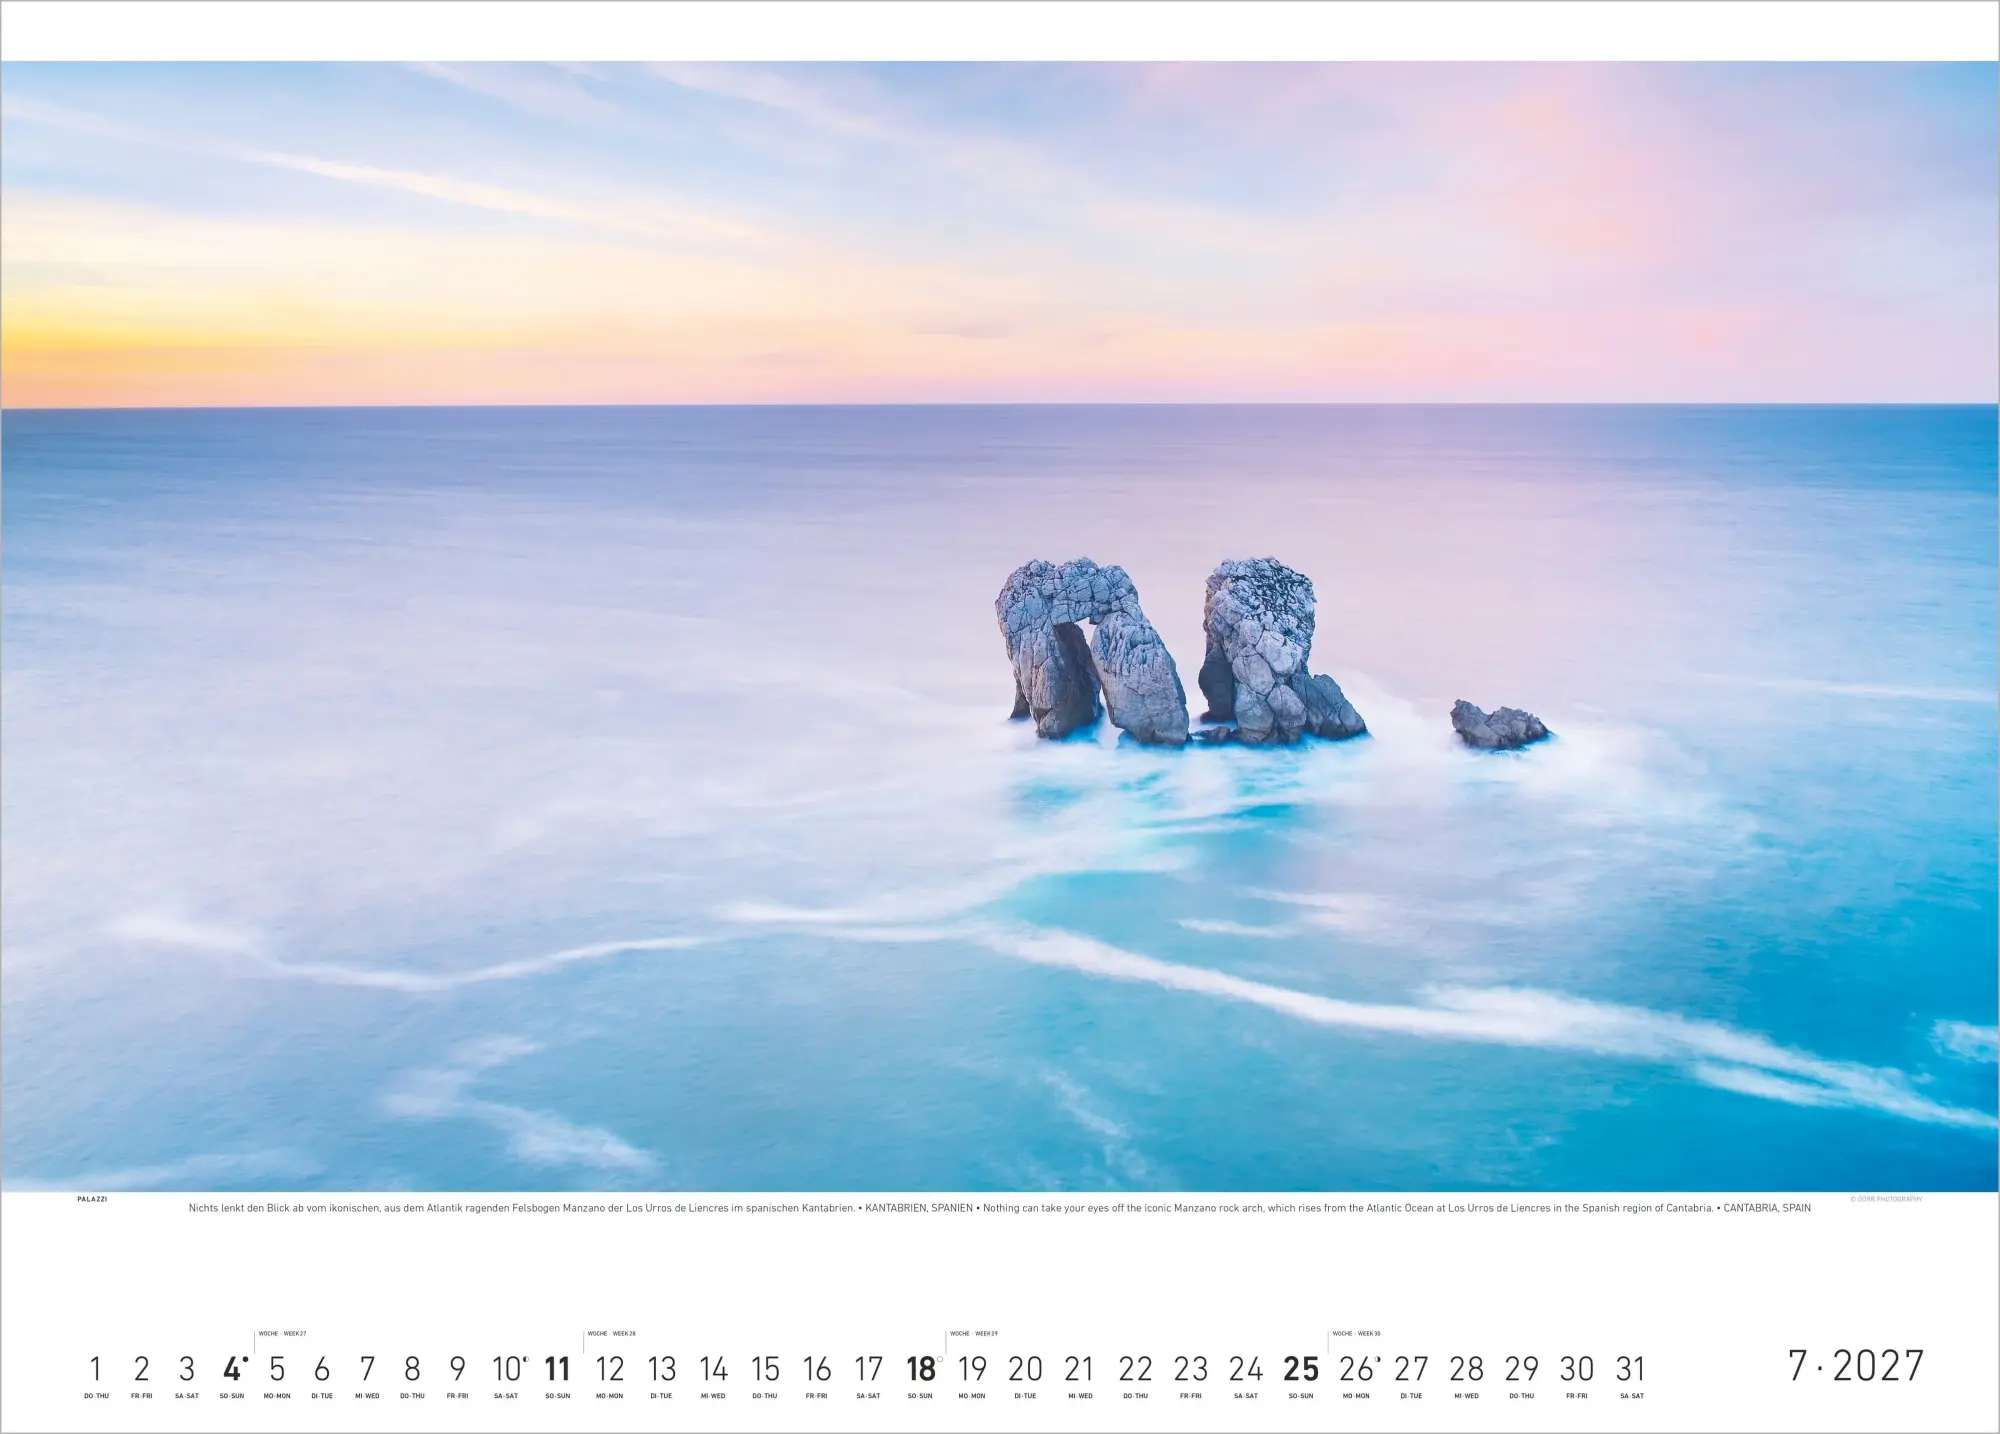
Task: Click the 'WOCHE · WEEK 28' label
Action: 612,1333
